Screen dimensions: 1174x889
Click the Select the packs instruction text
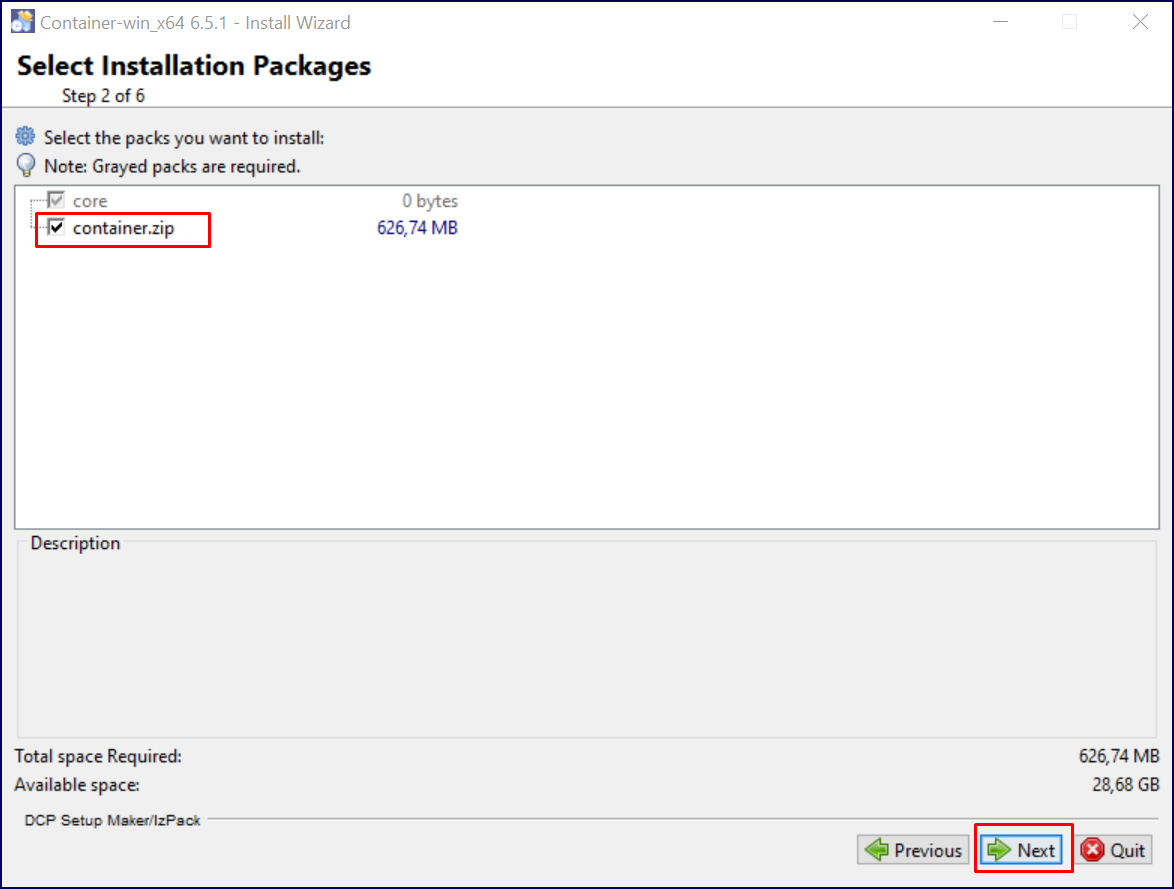(184, 138)
